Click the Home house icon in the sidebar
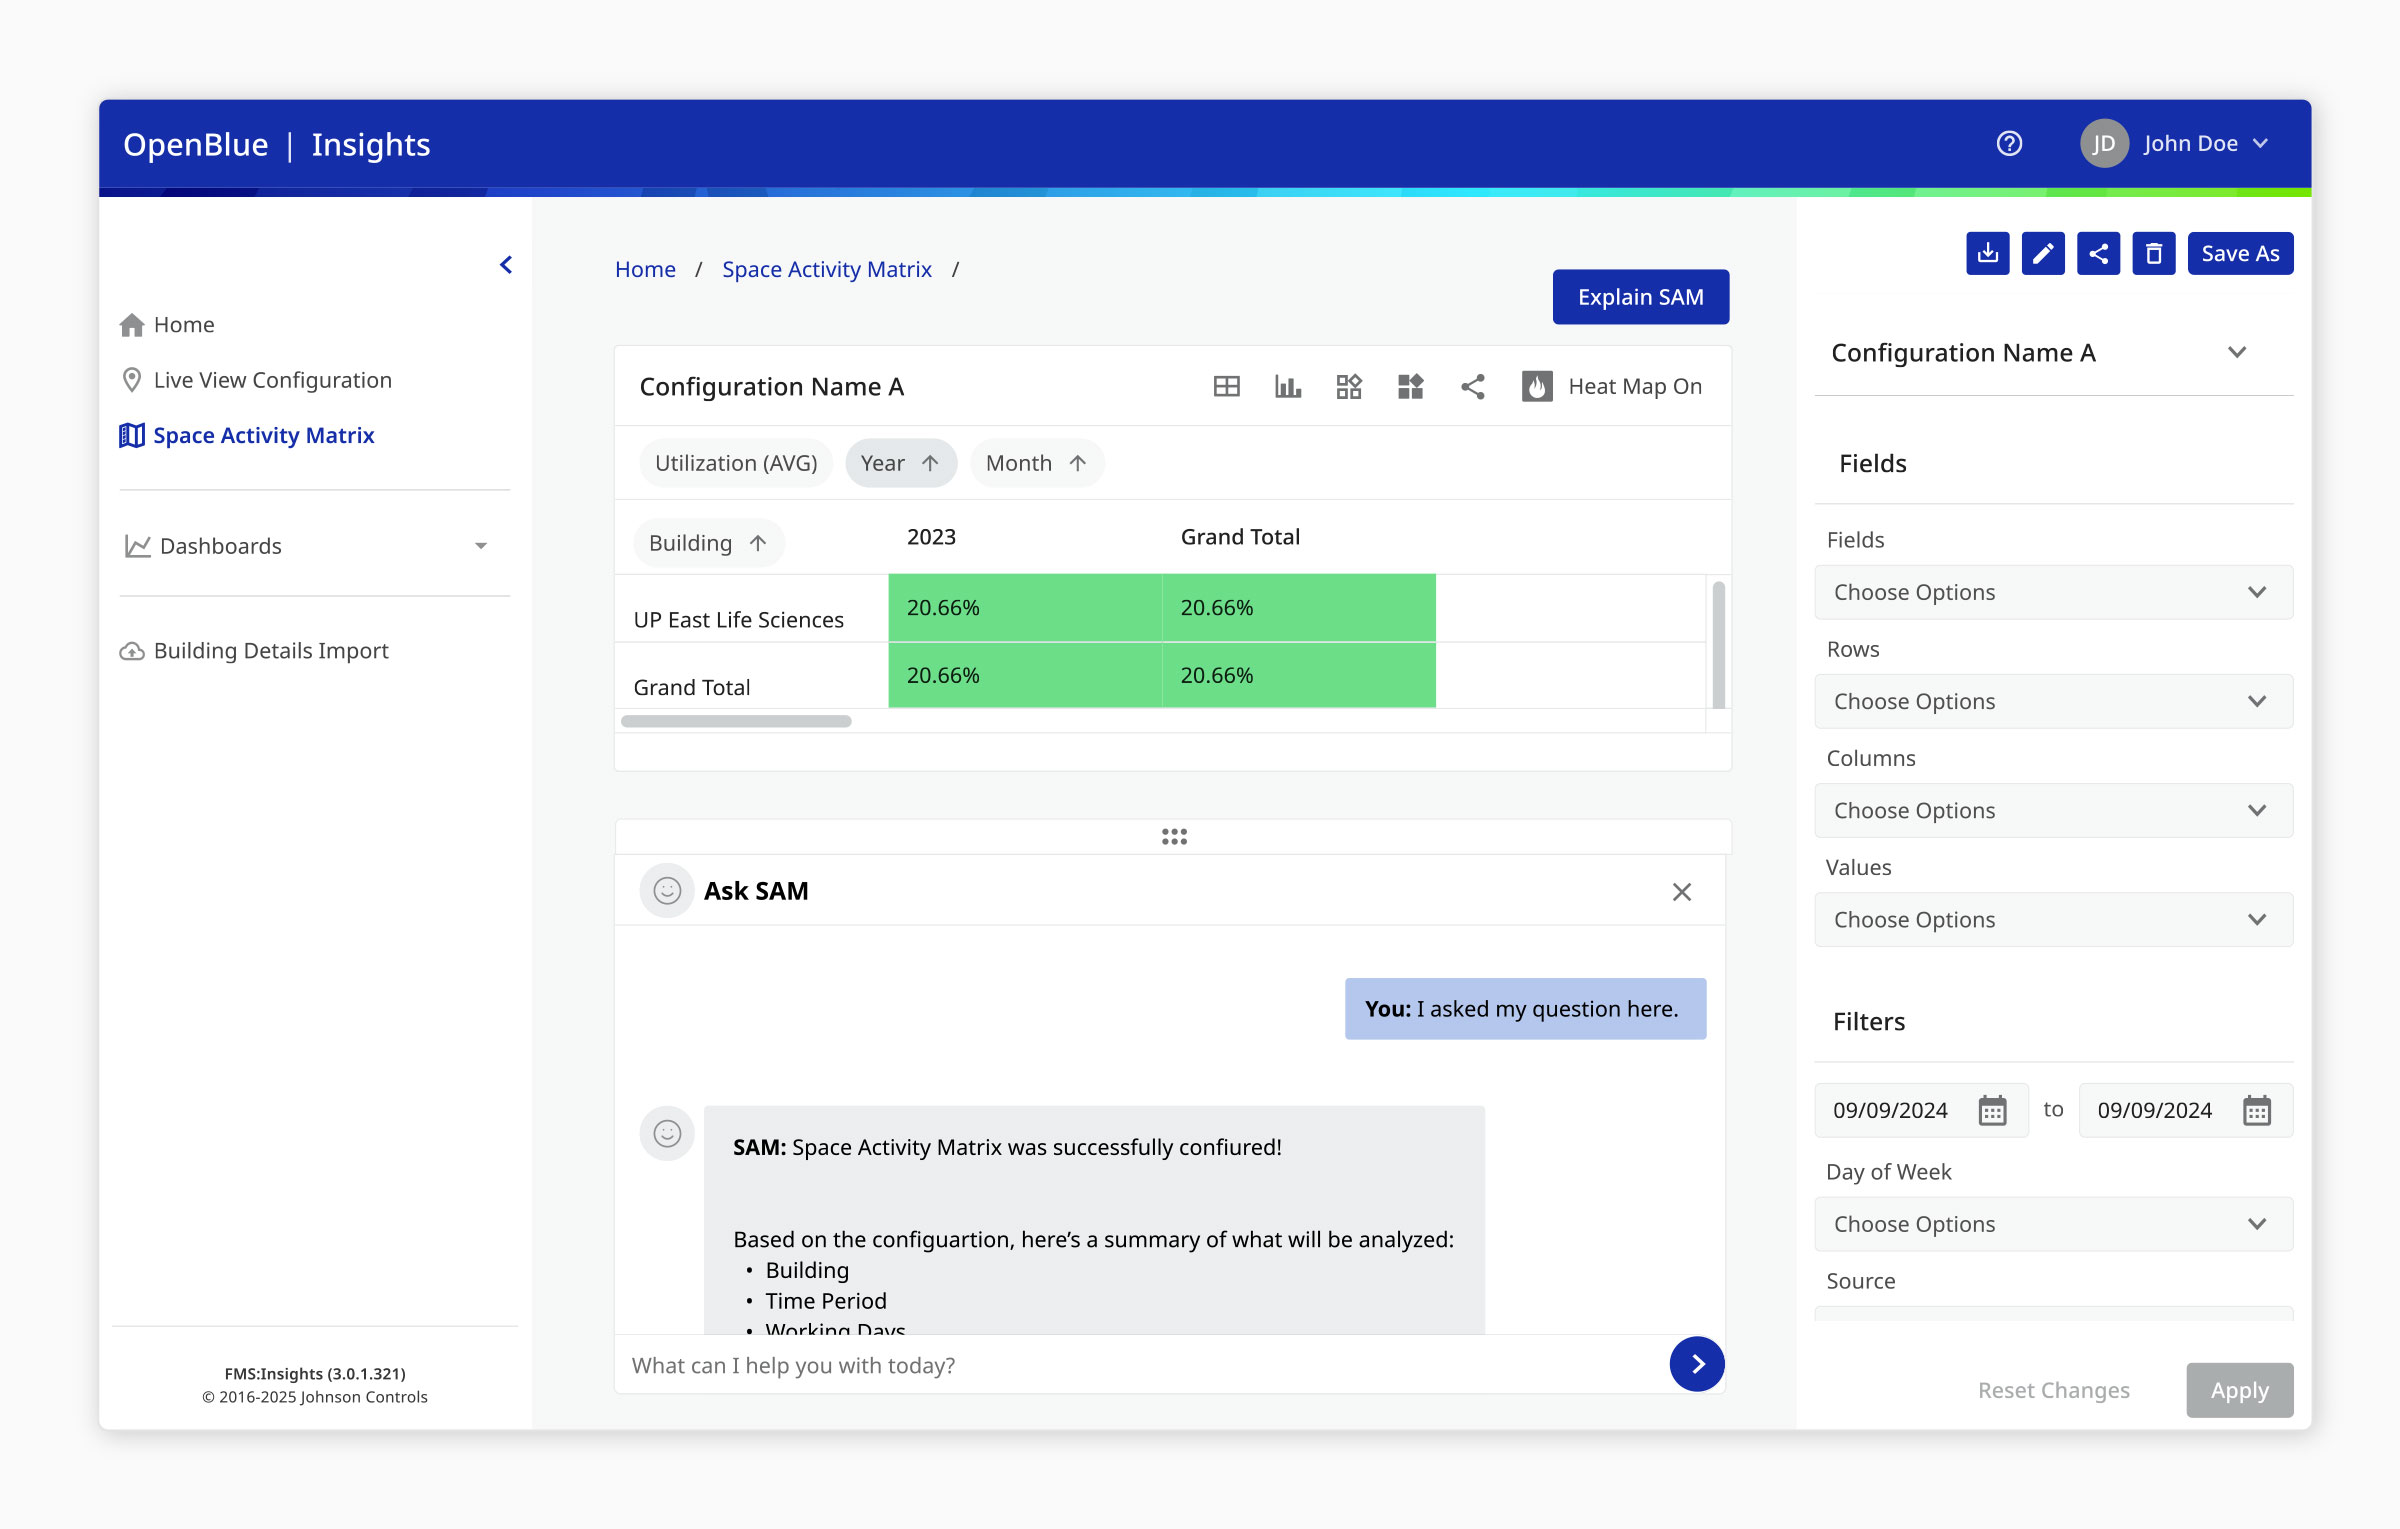The image size is (2400, 1529). (132, 325)
